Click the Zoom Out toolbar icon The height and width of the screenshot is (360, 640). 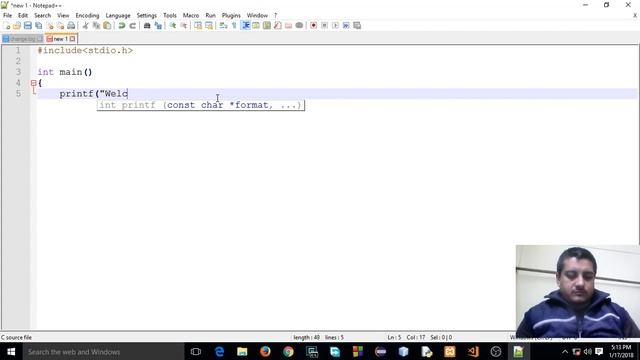click(184, 26)
